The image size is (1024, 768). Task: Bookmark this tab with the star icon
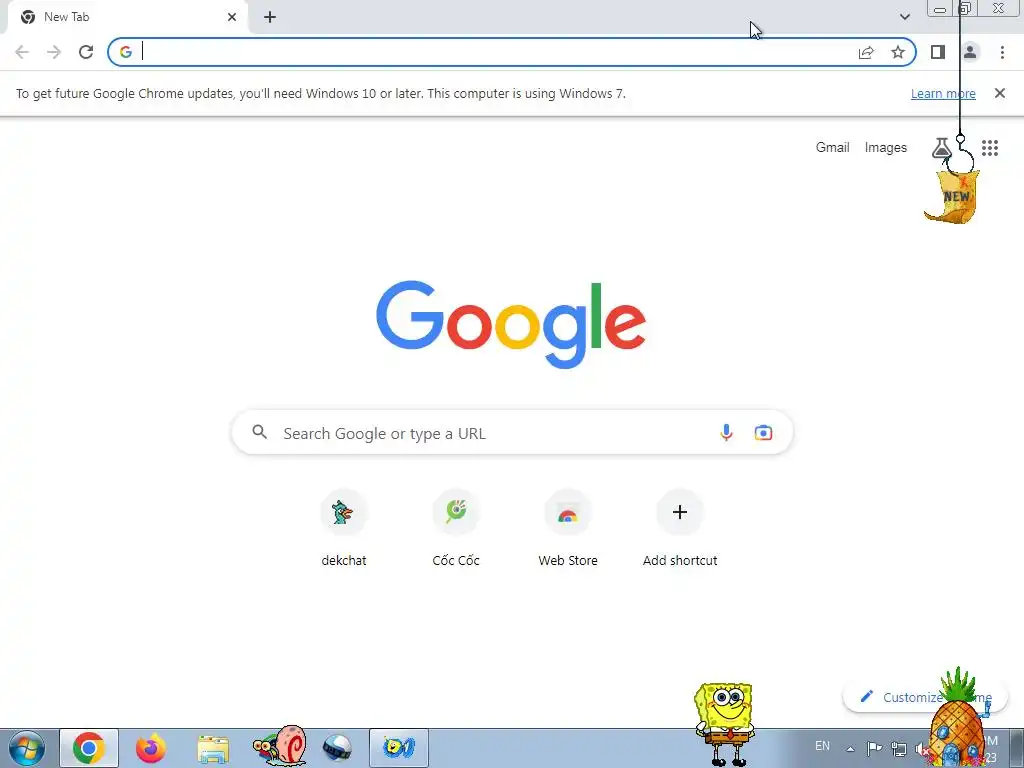click(898, 52)
